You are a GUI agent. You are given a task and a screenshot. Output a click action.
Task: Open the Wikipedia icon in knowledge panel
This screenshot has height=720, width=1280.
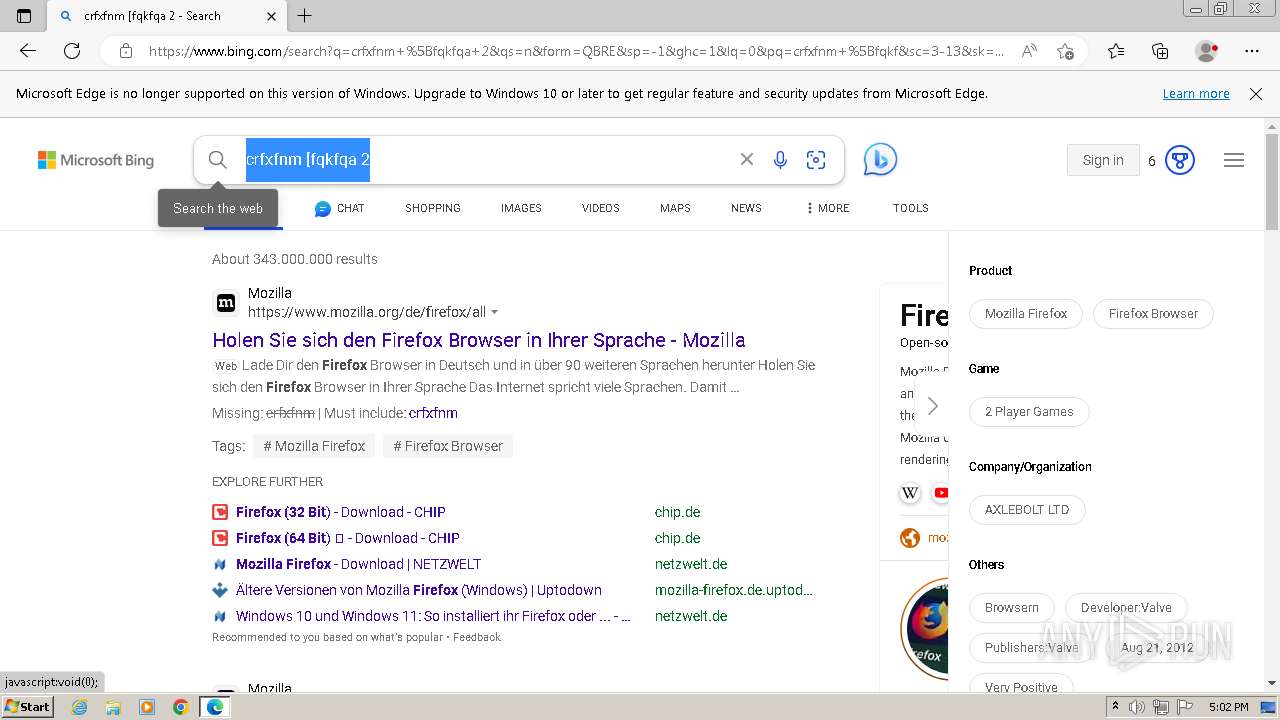910,493
